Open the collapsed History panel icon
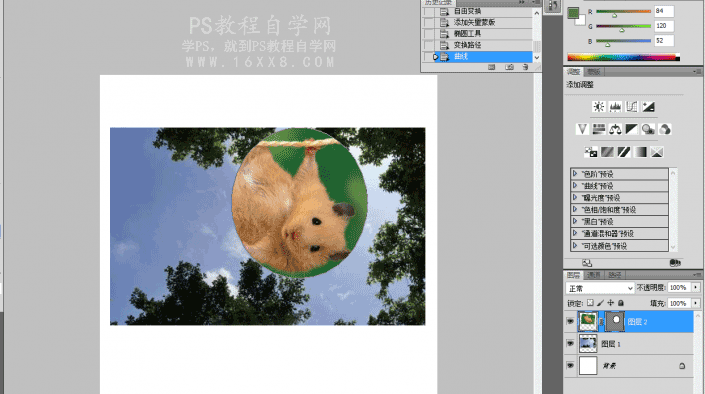 pyautogui.click(x=553, y=6)
